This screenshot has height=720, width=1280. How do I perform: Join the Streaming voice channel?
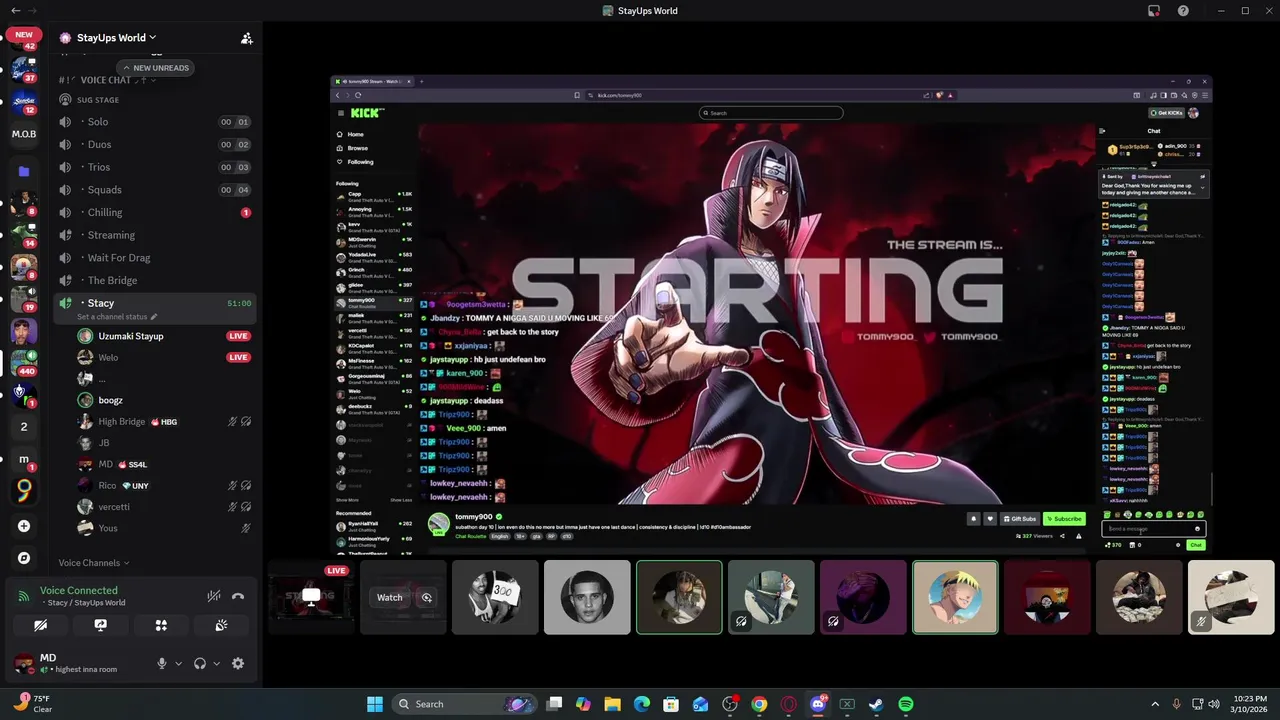click(155, 235)
